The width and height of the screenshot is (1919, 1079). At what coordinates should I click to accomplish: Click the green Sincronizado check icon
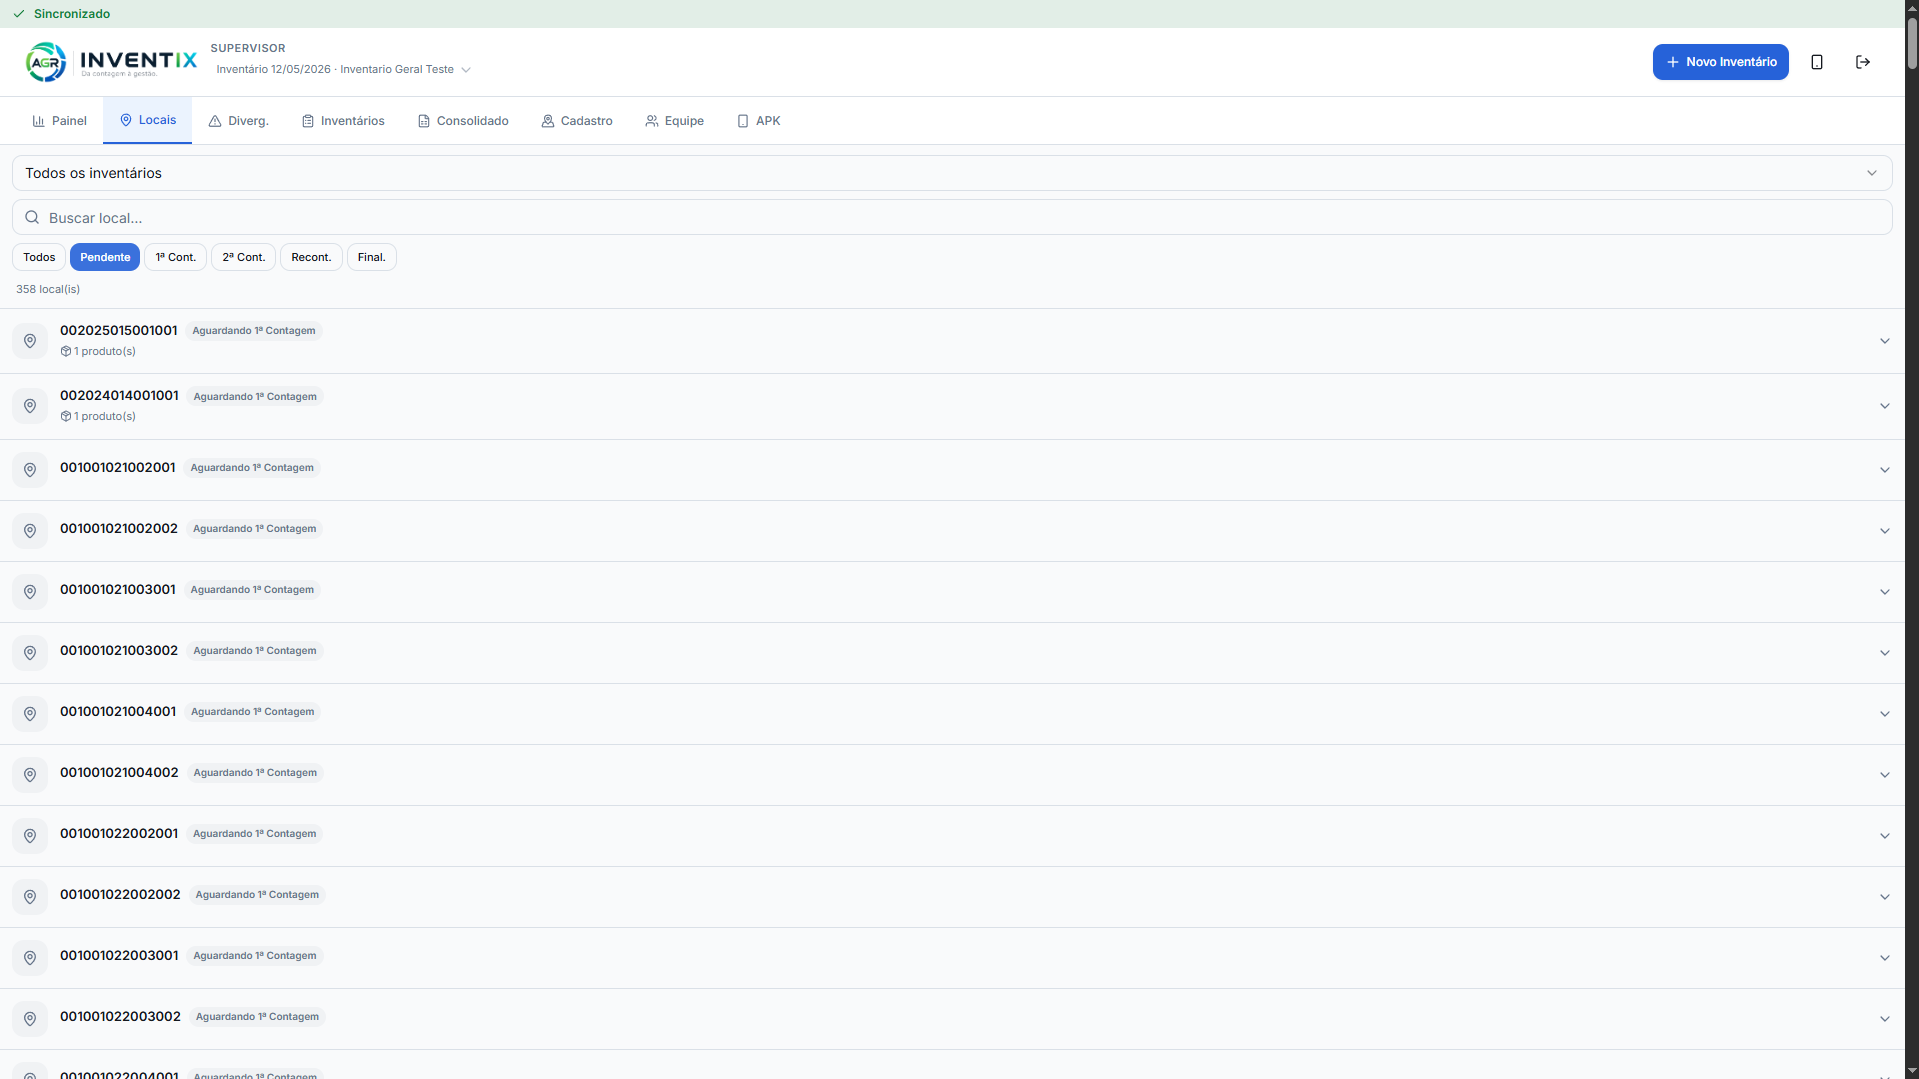point(18,14)
